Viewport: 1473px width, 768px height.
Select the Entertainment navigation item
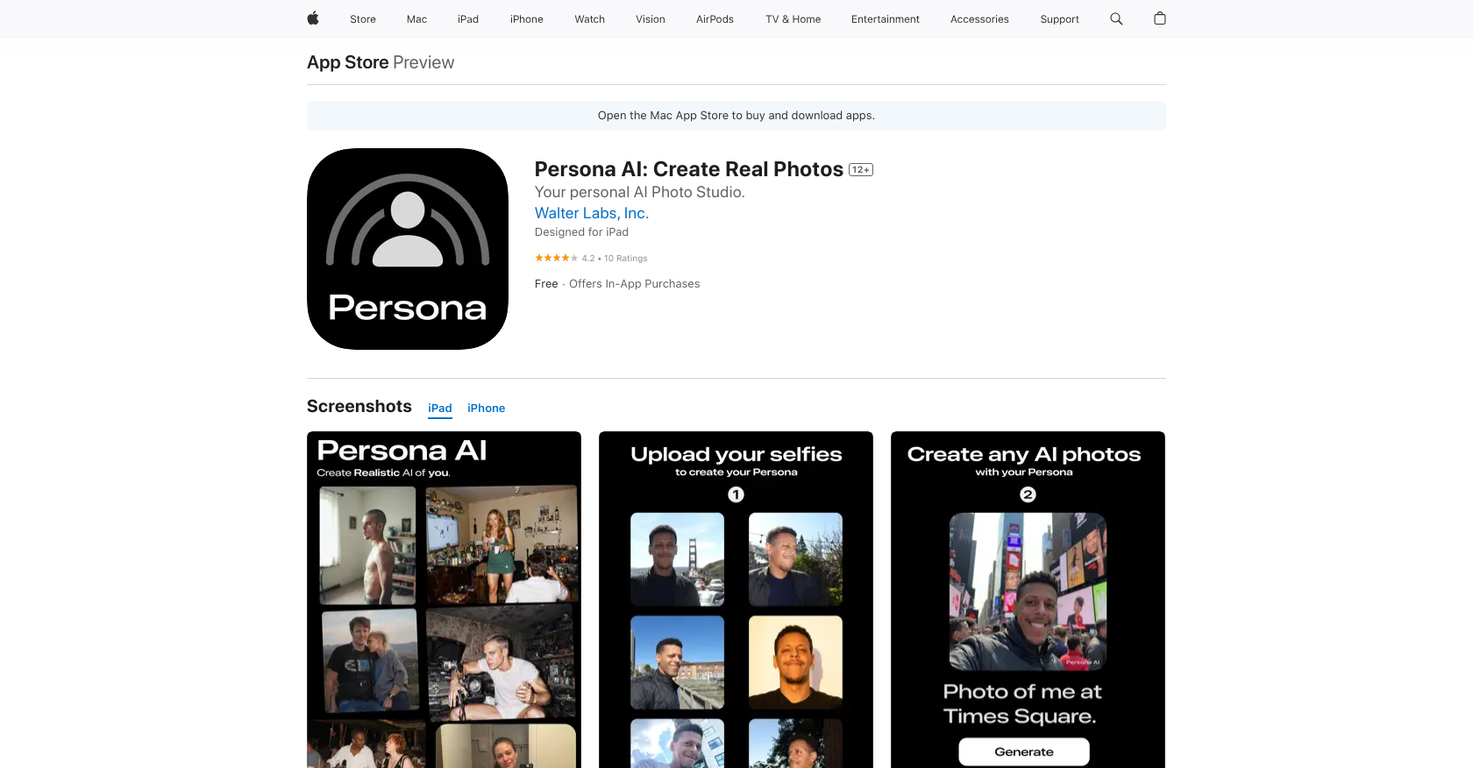(x=884, y=19)
